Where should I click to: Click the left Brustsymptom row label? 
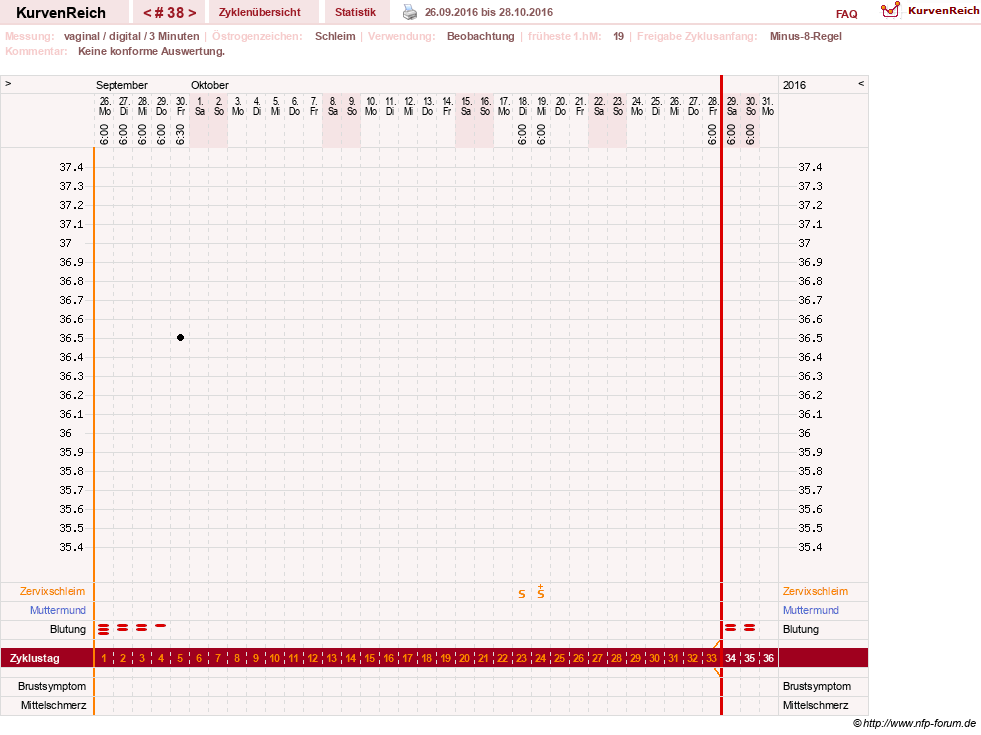(x=52, y=686)
